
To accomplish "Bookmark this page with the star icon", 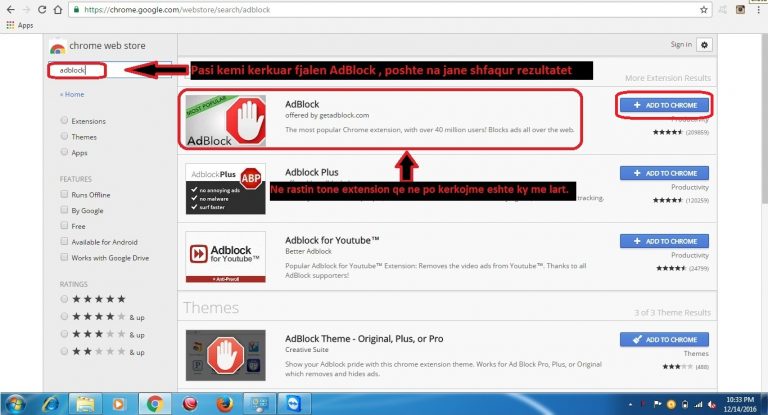I will tap(704, 9).
